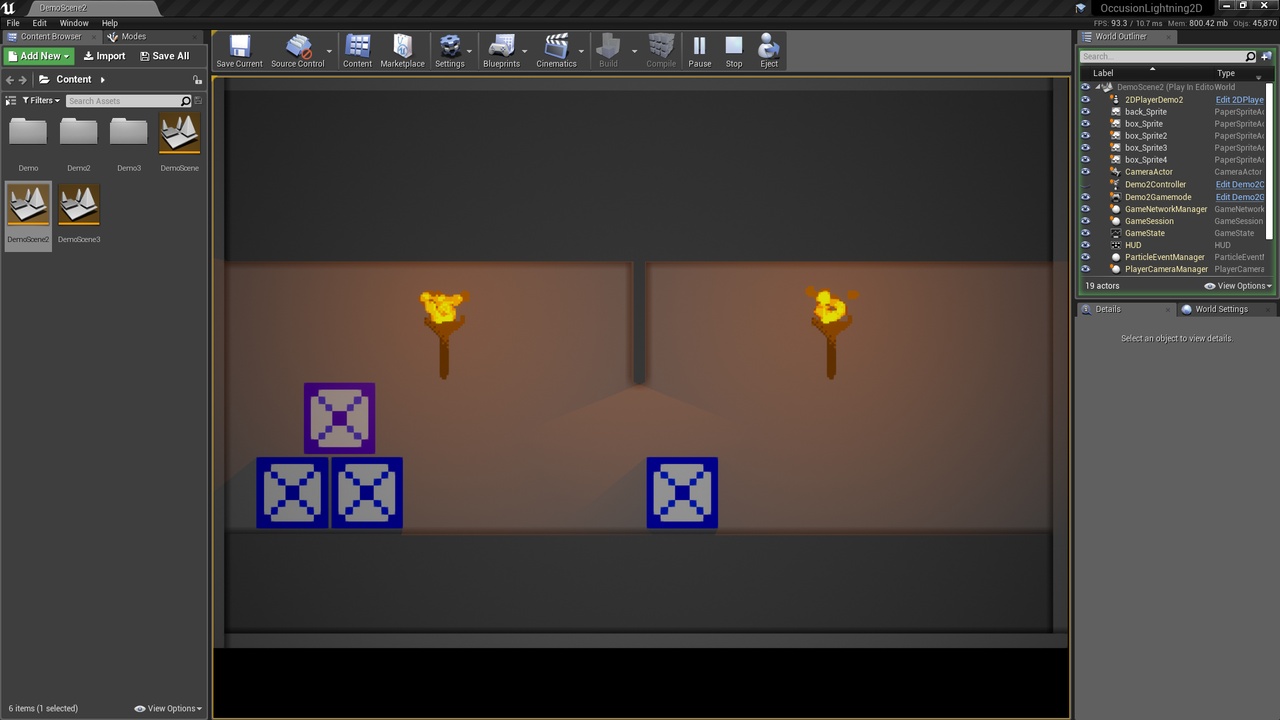Open Settings dropdown arrow
Image resolution: width=1280 pixels, height=720 pixels.
[x=470, y=51]
